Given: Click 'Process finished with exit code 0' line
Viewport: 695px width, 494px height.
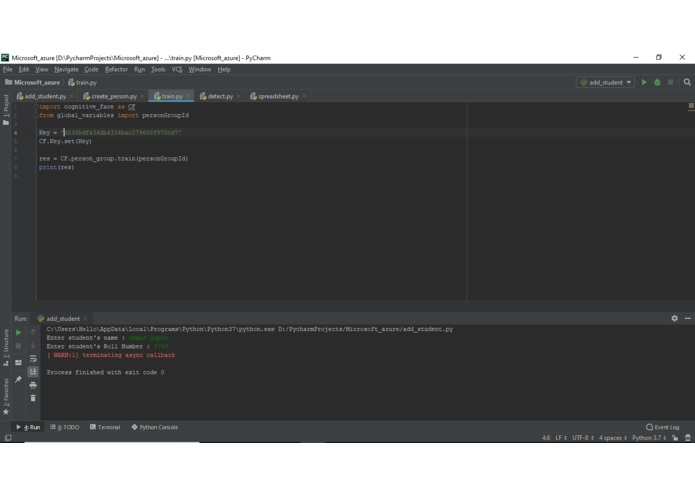Looking at the screenshot, I should click(105, 373).
